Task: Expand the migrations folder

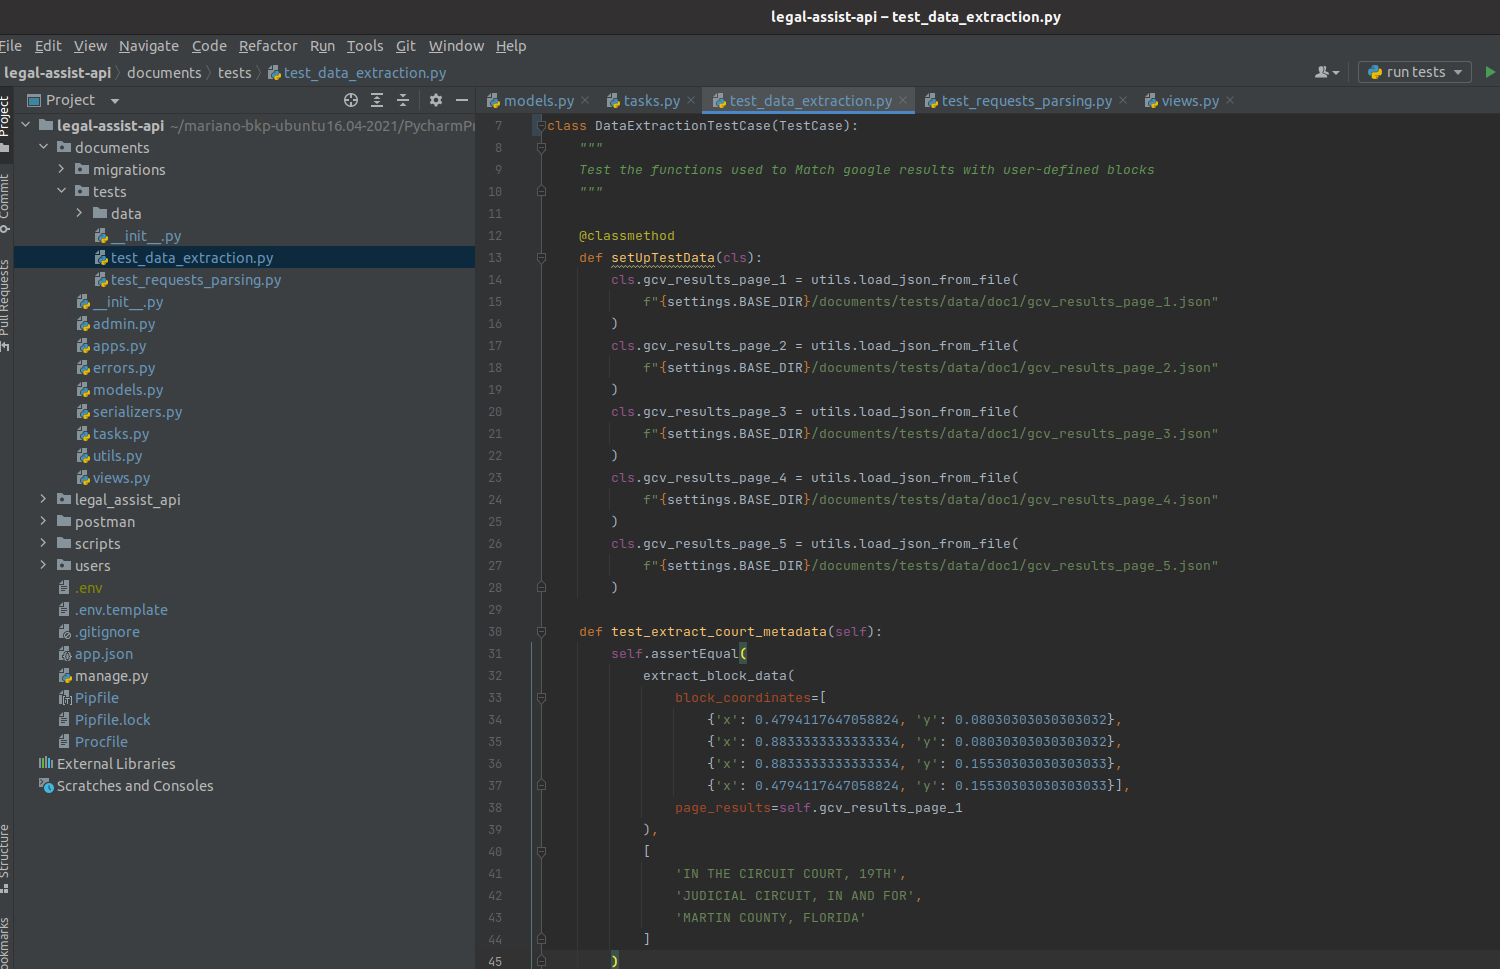Action: pyautogui.click(x=61, y=169)
